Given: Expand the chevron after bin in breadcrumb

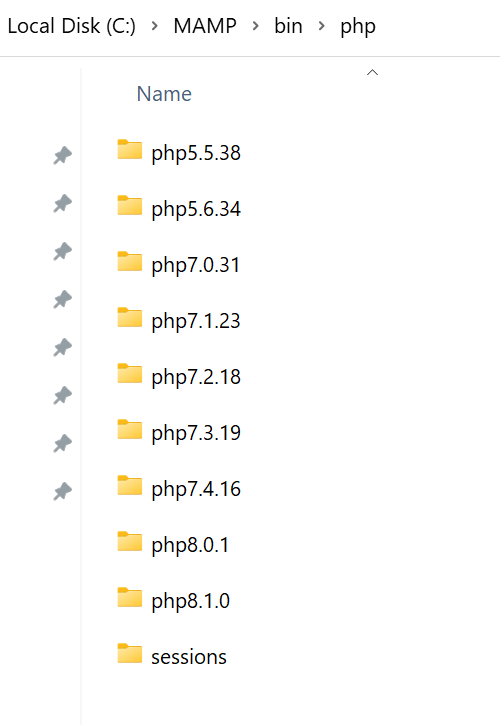Looking at the screenshot, I should click(321, 26).
